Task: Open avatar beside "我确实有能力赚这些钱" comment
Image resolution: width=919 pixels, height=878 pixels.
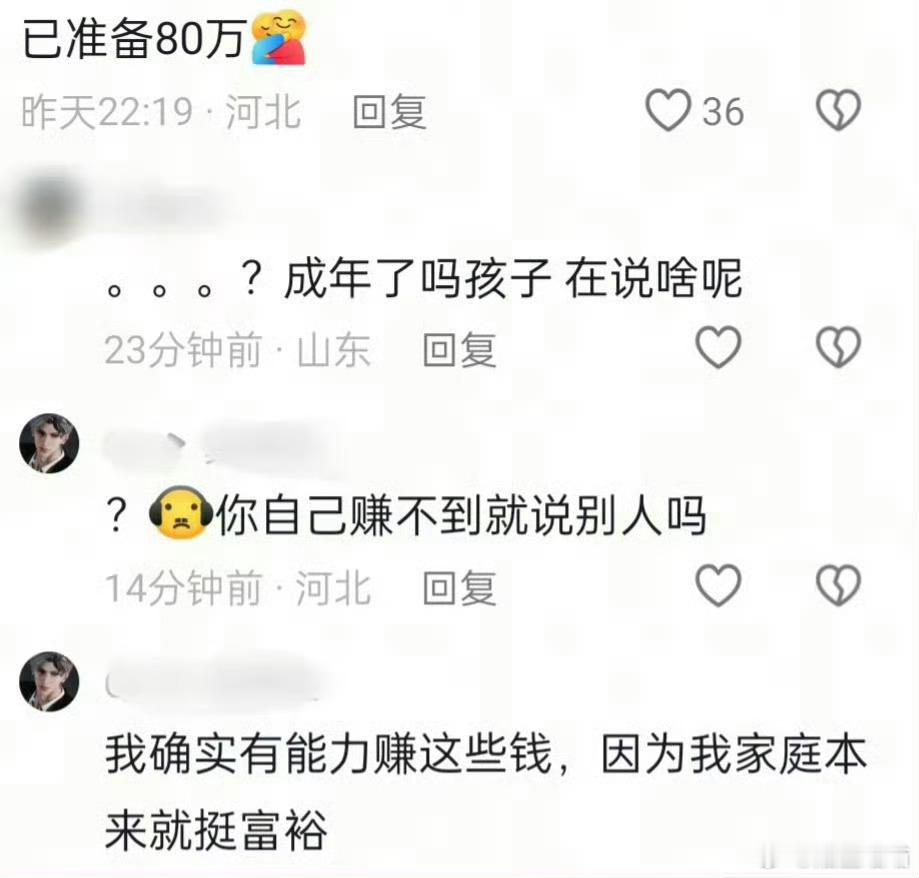Action: coord(49,681)
